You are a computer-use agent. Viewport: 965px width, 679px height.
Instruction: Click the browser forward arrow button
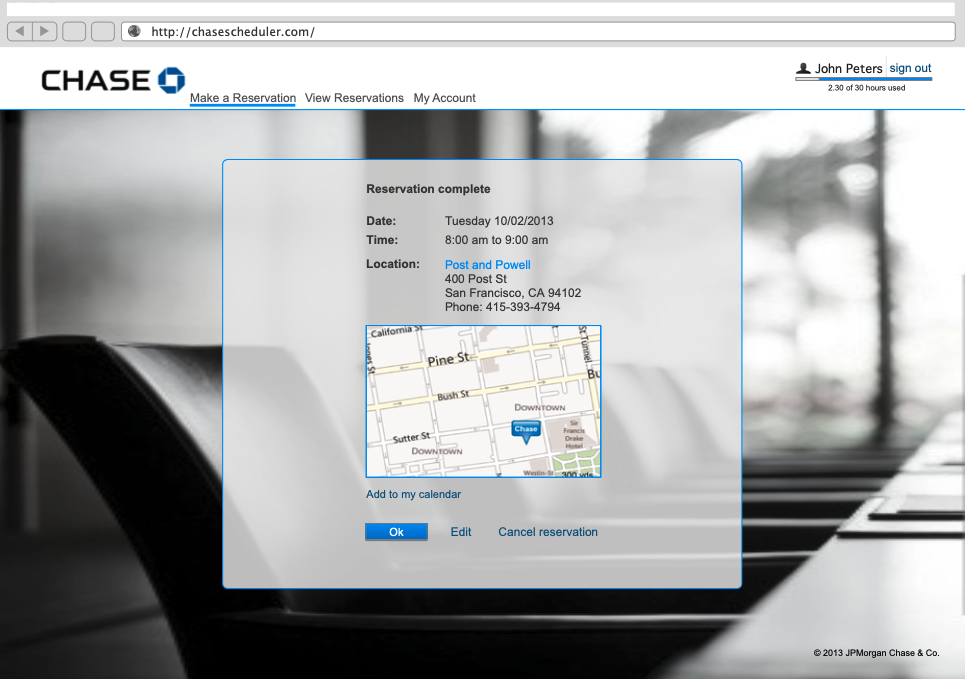pos(45,31)
